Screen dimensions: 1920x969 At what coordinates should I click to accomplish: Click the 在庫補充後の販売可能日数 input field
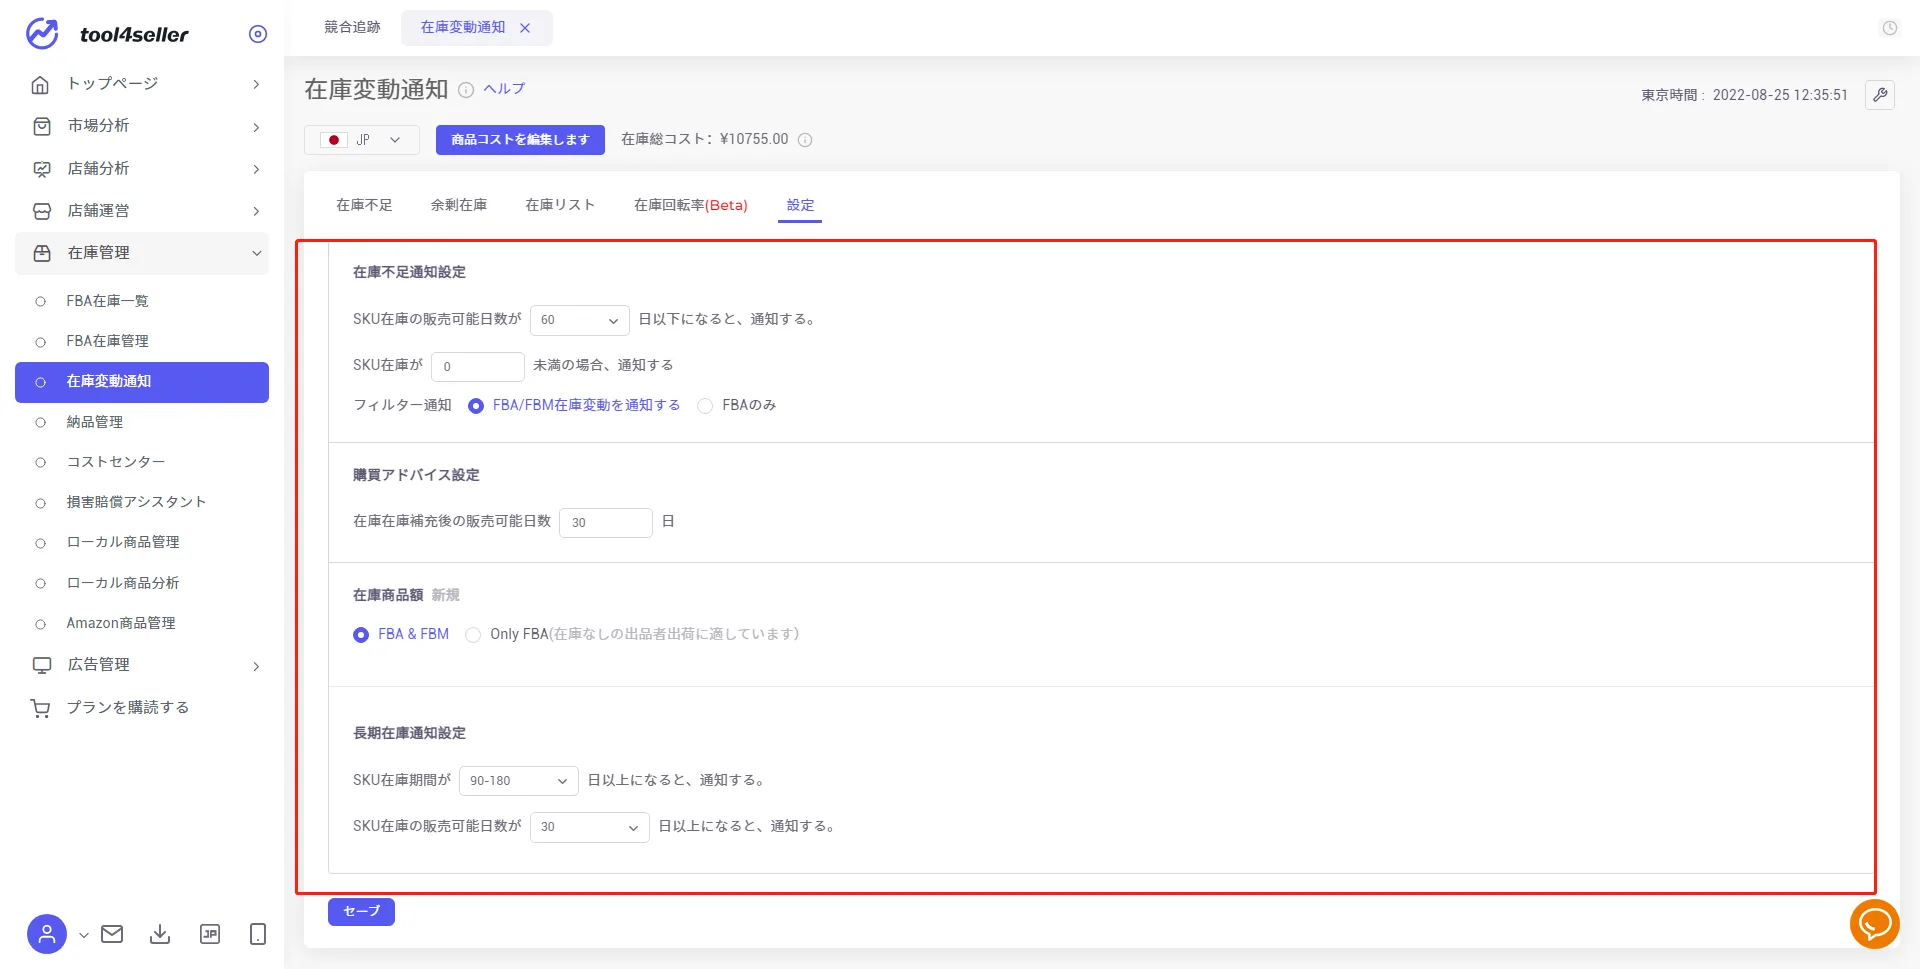(x=606, y=523)
